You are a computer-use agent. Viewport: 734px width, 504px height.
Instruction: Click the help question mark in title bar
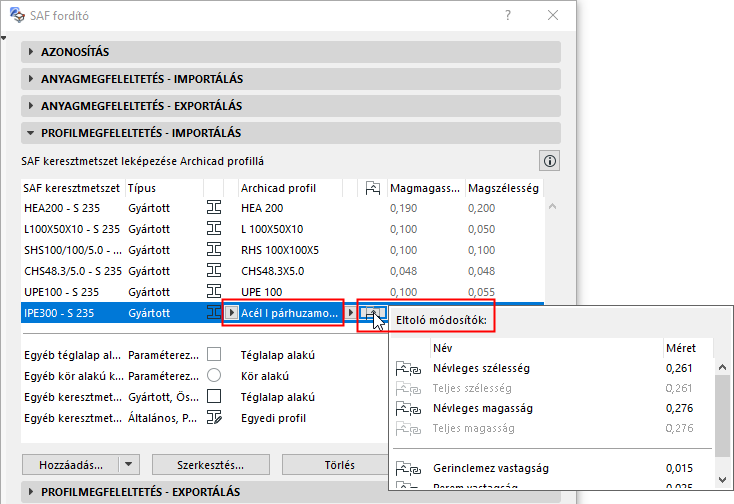(x=508, y=15)
